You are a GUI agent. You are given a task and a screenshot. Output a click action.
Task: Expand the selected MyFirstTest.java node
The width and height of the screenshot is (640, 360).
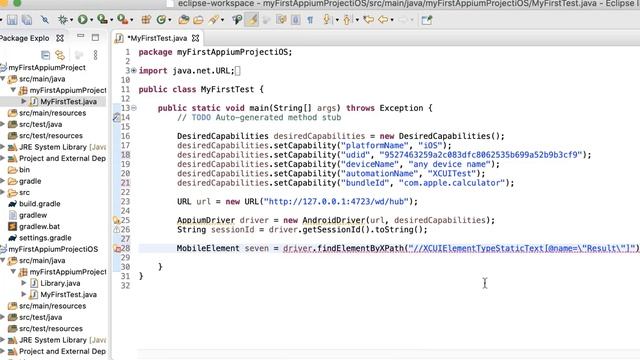(24, 101)
